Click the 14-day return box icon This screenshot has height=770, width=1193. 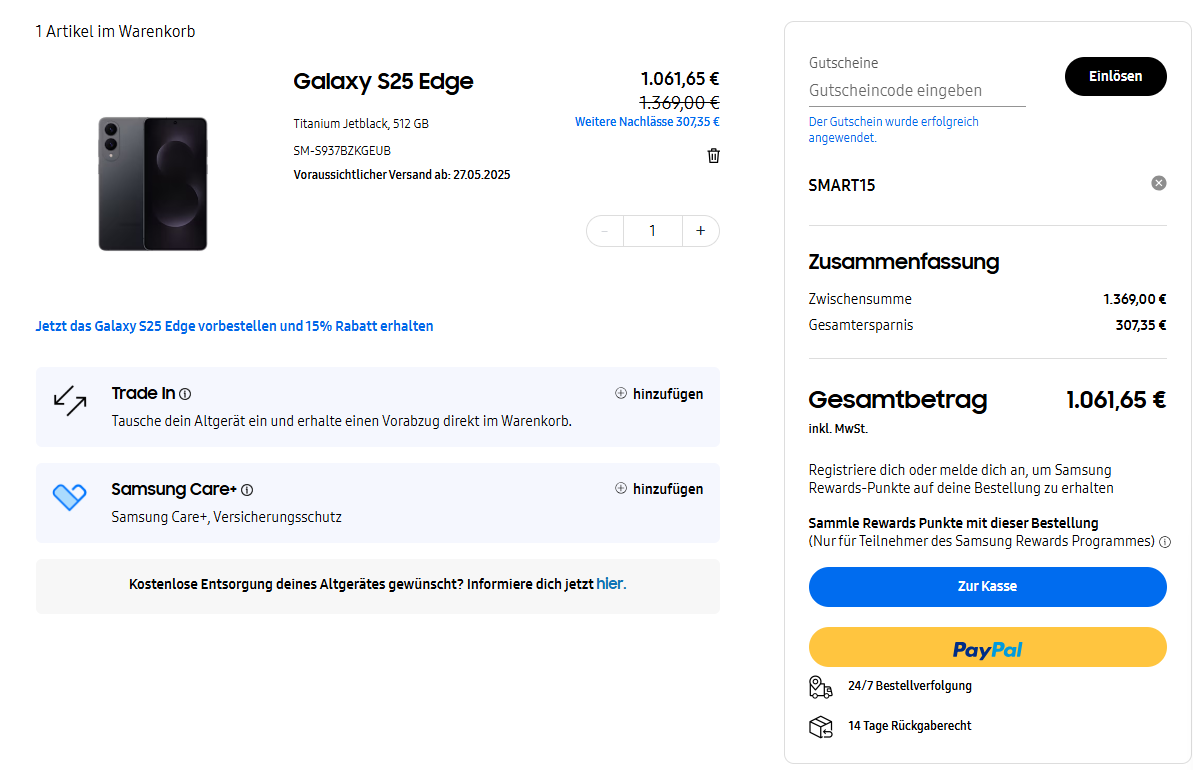tap(820, 726)
